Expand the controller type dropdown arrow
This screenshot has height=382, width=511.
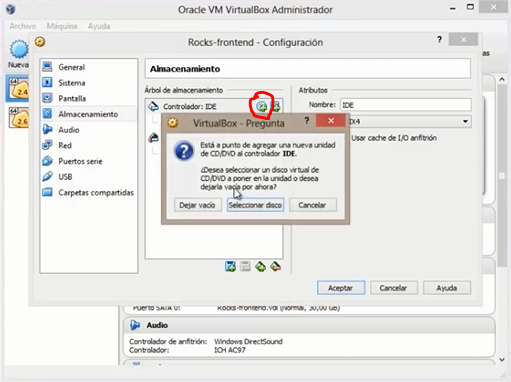click(x=465, y=122)
